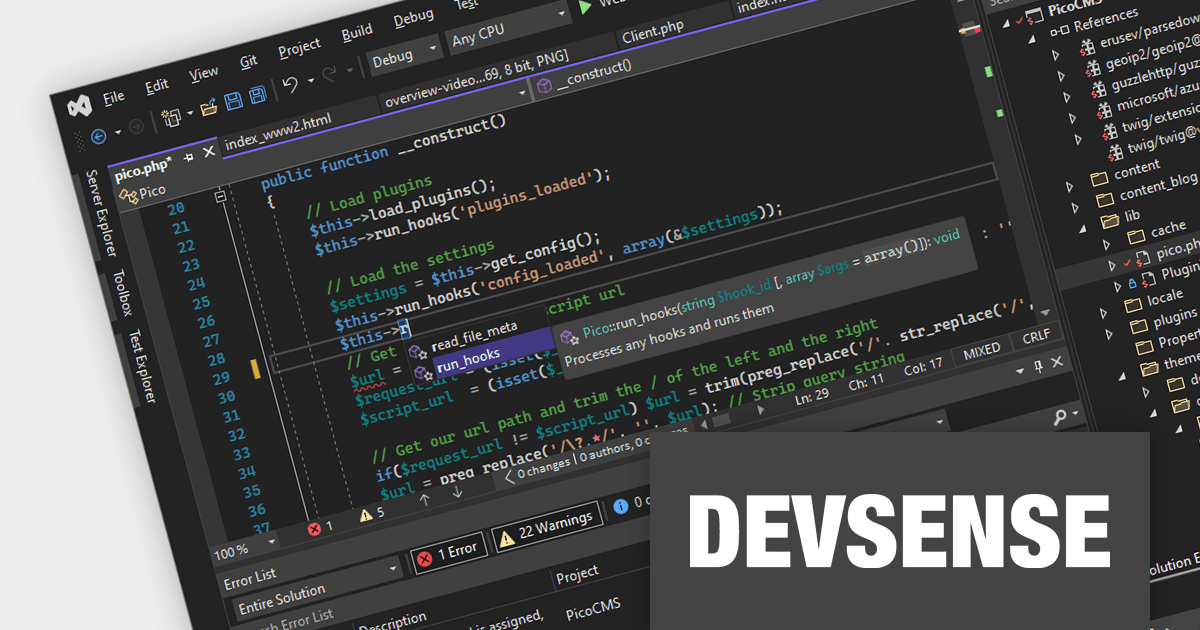Click the Open File folder icon
Image resolution: width=1200 pixels, height=630 pixels.
coord(209,105)
